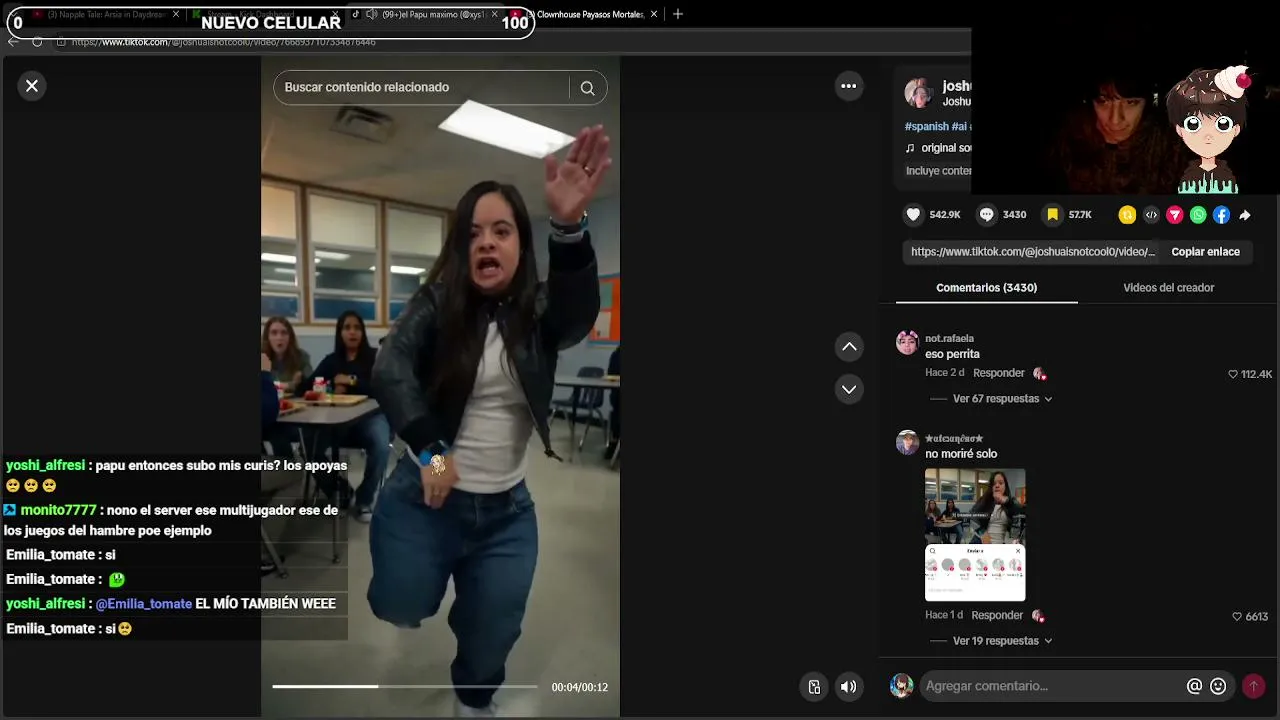Click the #spanish hashtag
The width and height of the screenshot is (1280, 720).
pos(926,127)
